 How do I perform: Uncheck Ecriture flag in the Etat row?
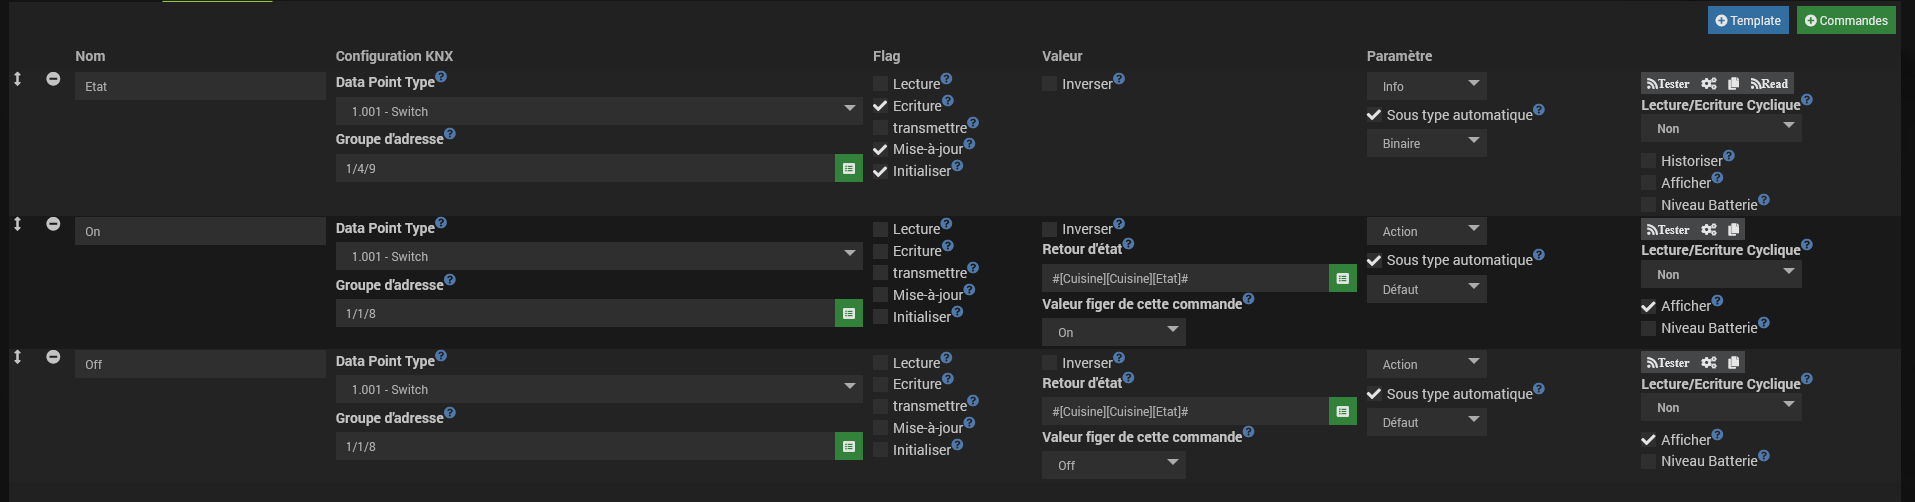[x=880, y=106]
